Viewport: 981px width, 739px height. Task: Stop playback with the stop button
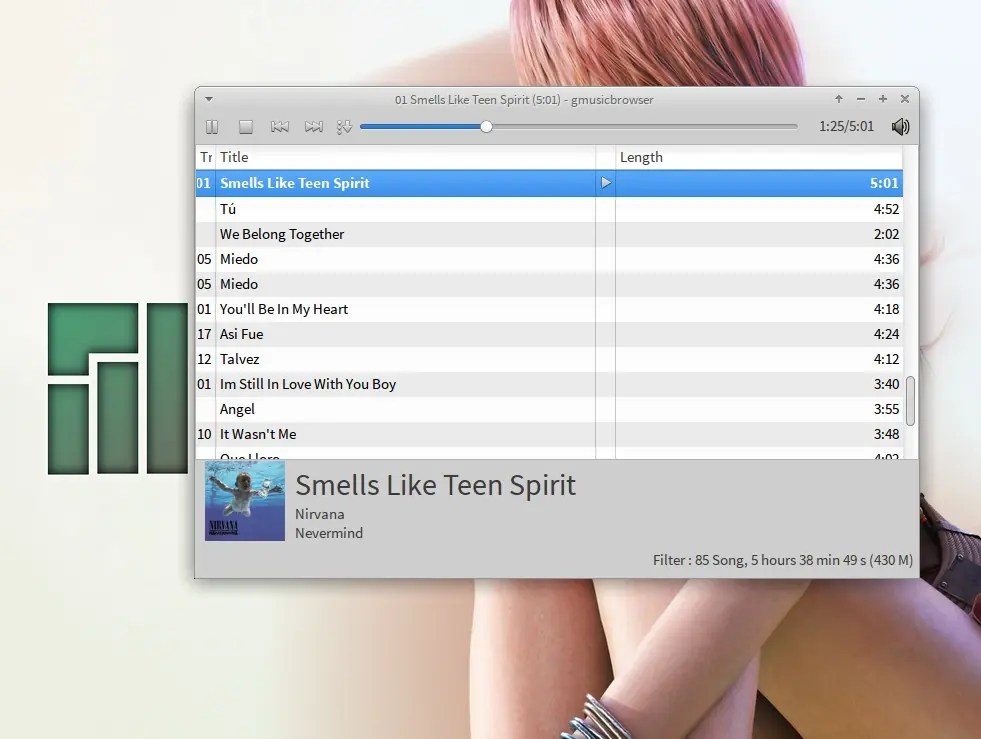click(246, 127)
